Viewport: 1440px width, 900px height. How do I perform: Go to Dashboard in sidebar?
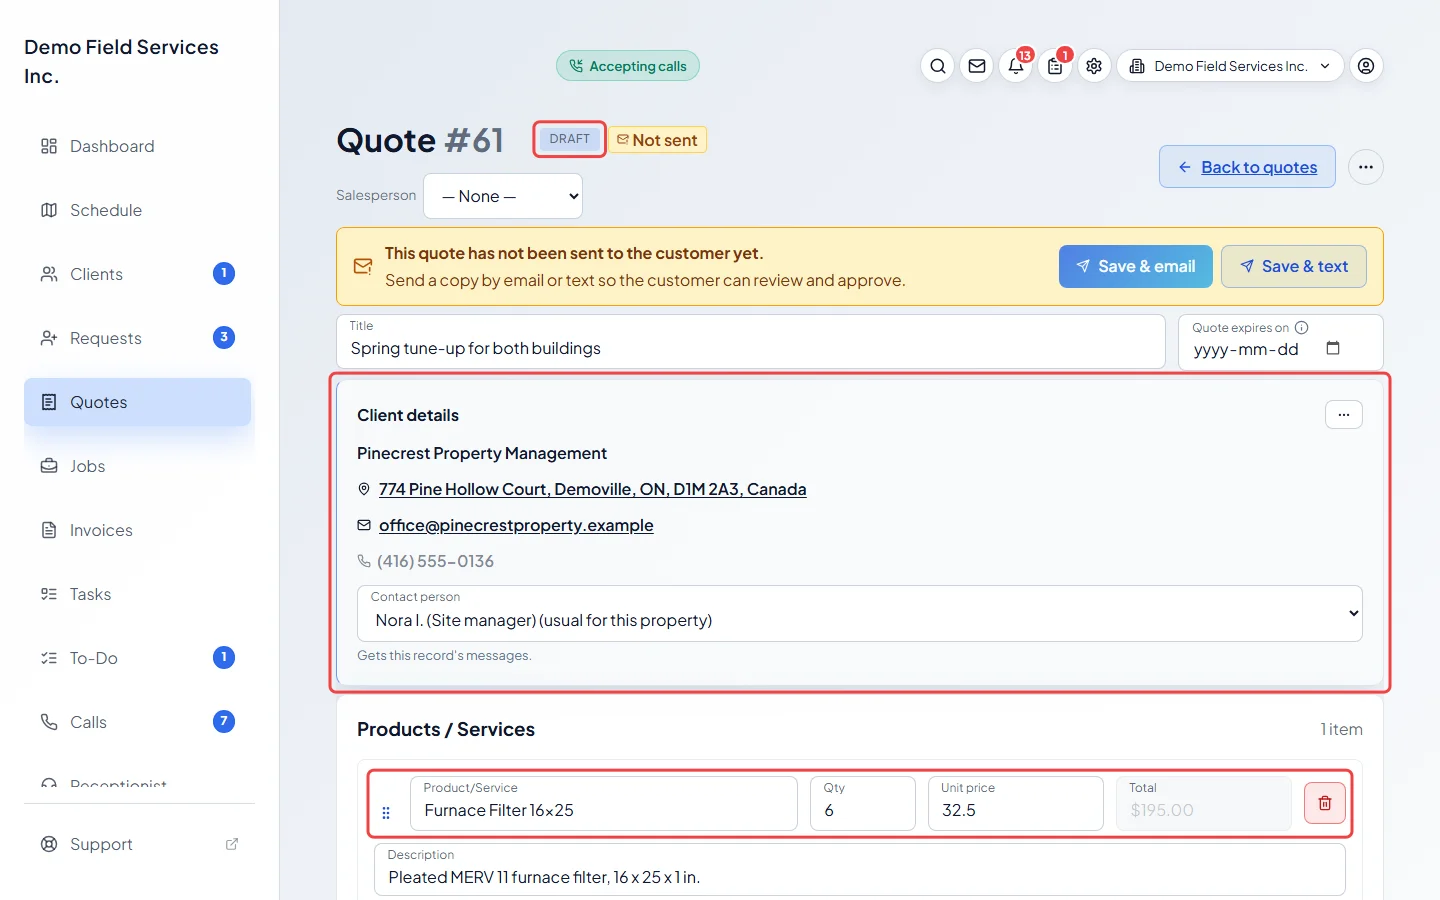[x=138, y=146]
